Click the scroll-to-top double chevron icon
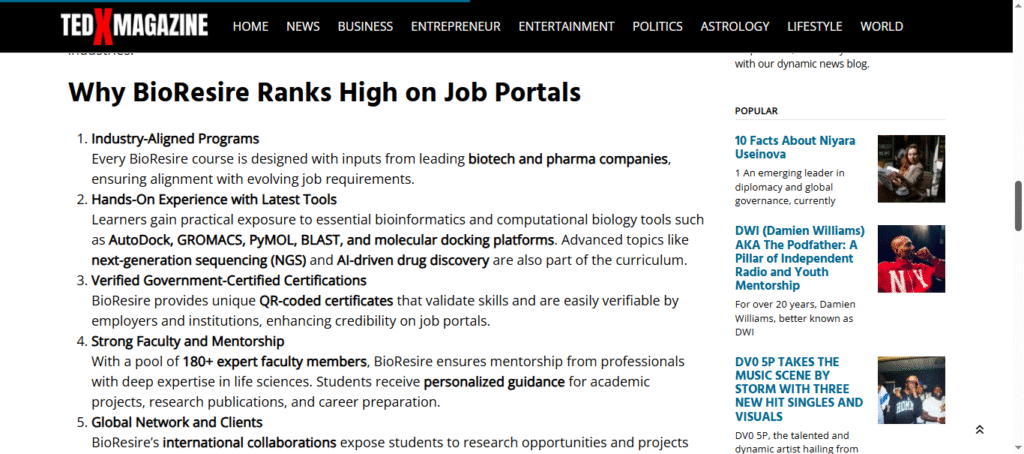 (979, 430)
